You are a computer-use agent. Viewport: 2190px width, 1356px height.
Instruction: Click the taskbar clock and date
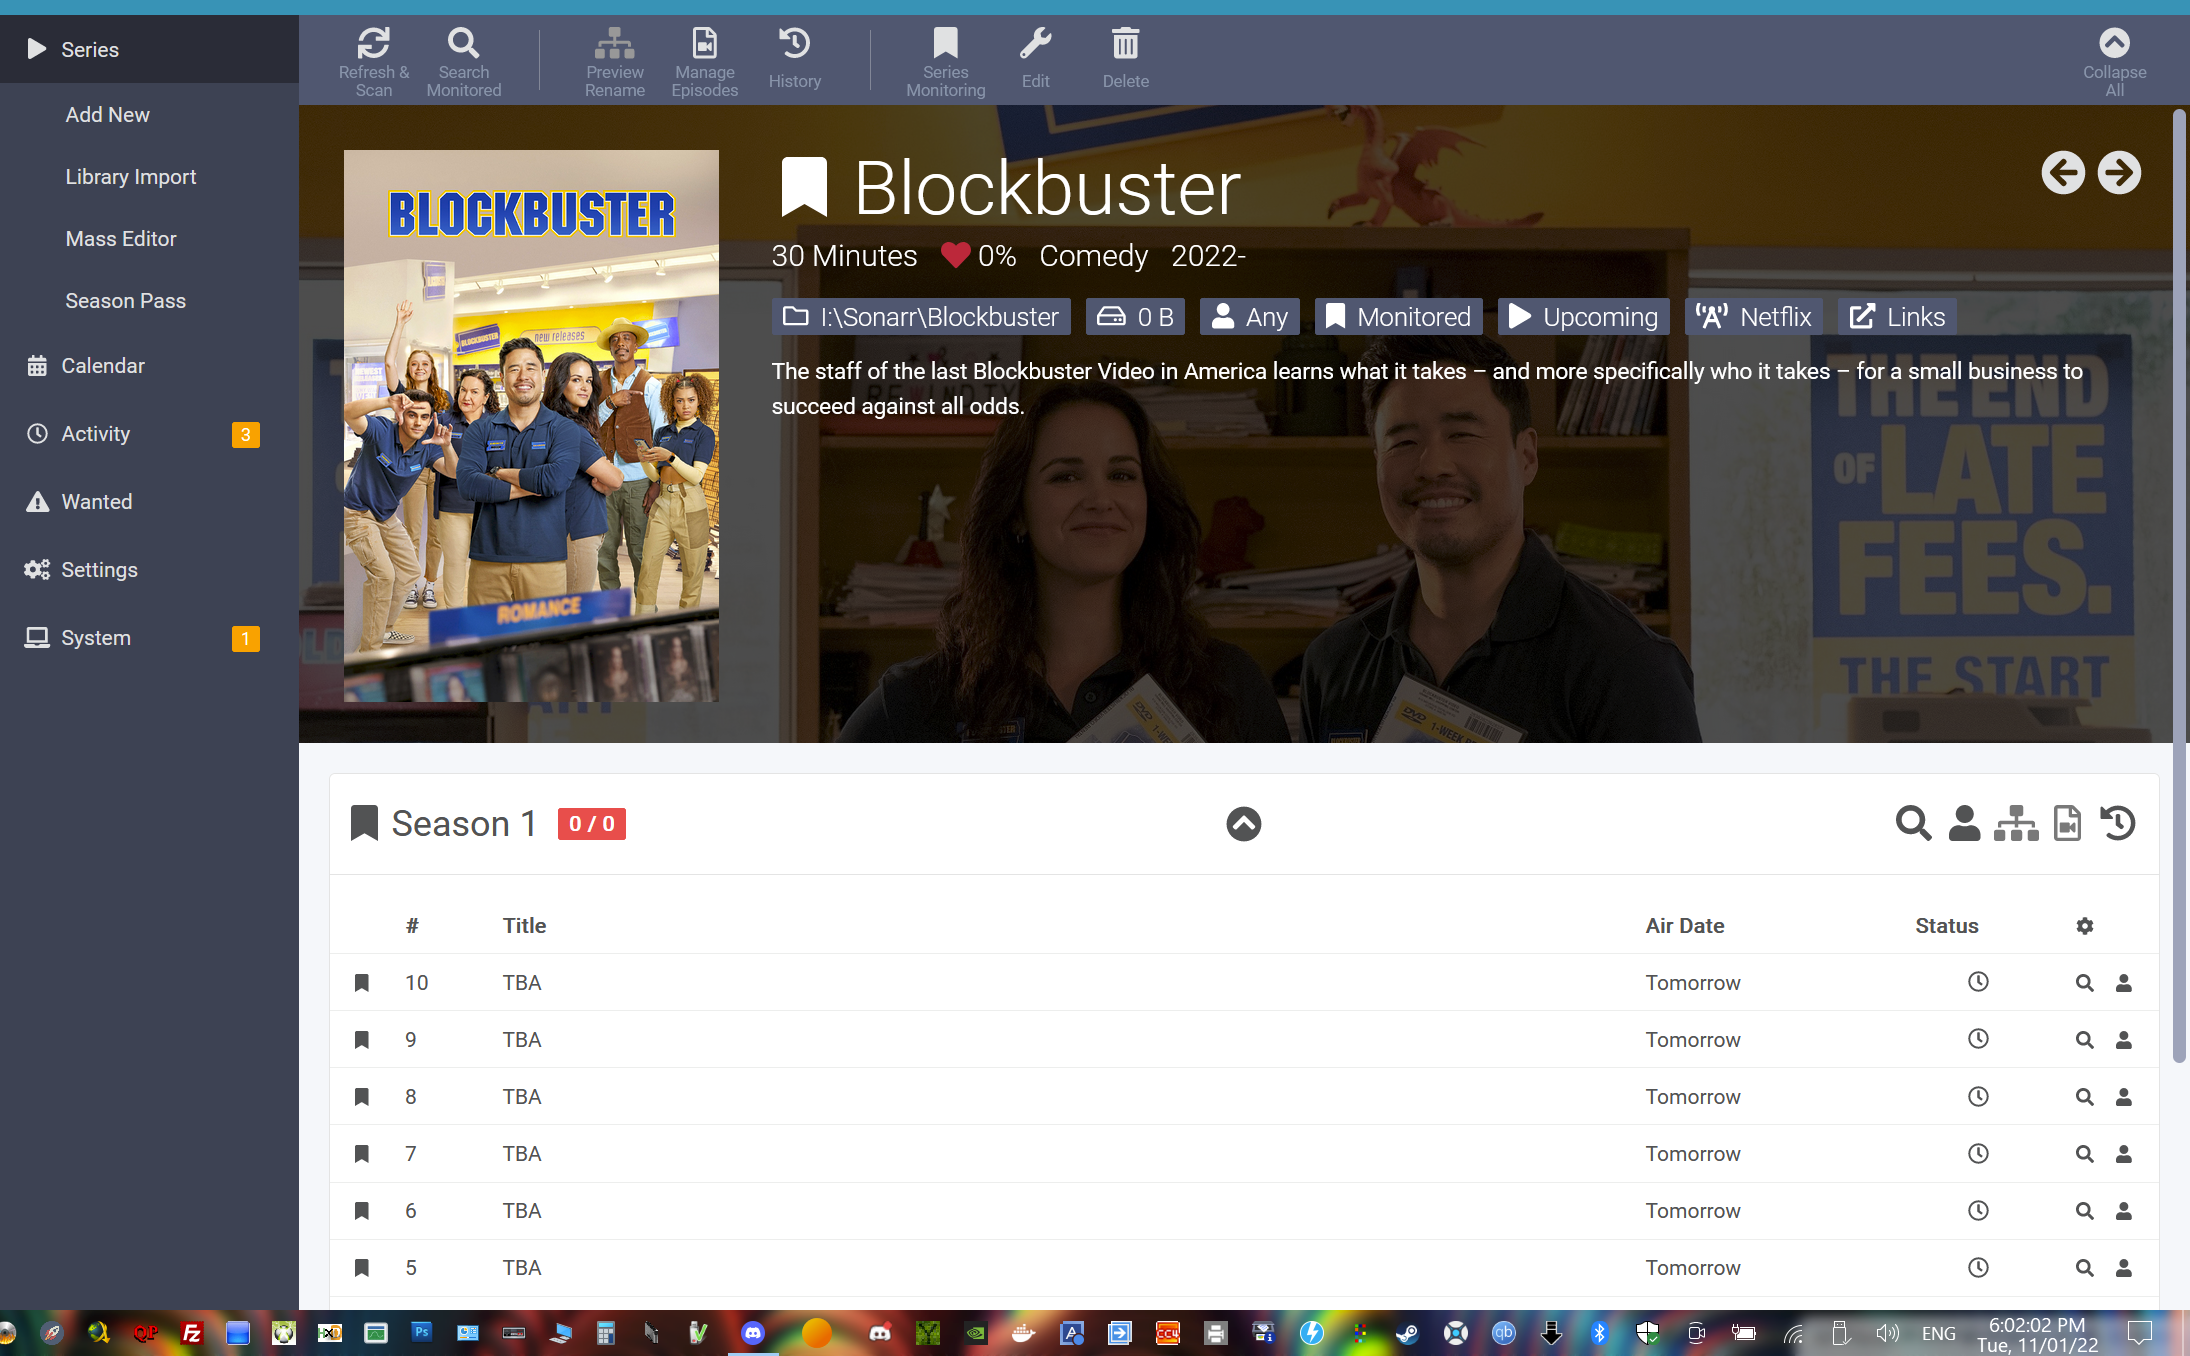click(2037, 1334)
